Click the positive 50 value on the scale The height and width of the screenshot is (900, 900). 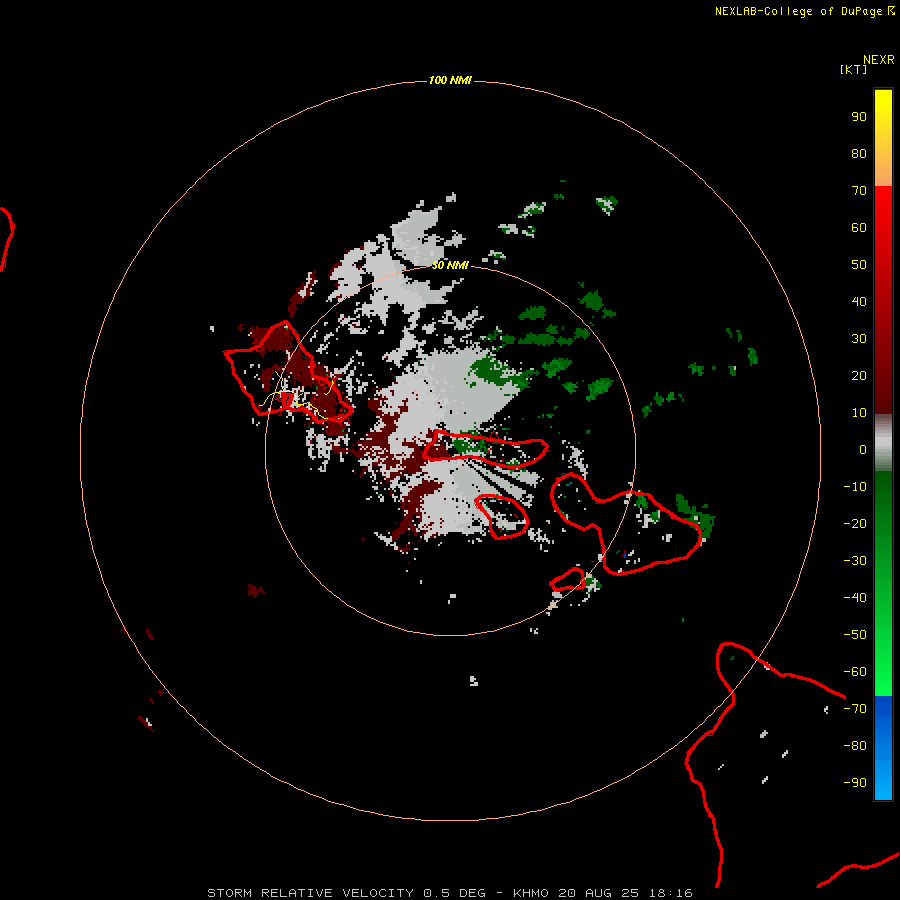(859, 265)
